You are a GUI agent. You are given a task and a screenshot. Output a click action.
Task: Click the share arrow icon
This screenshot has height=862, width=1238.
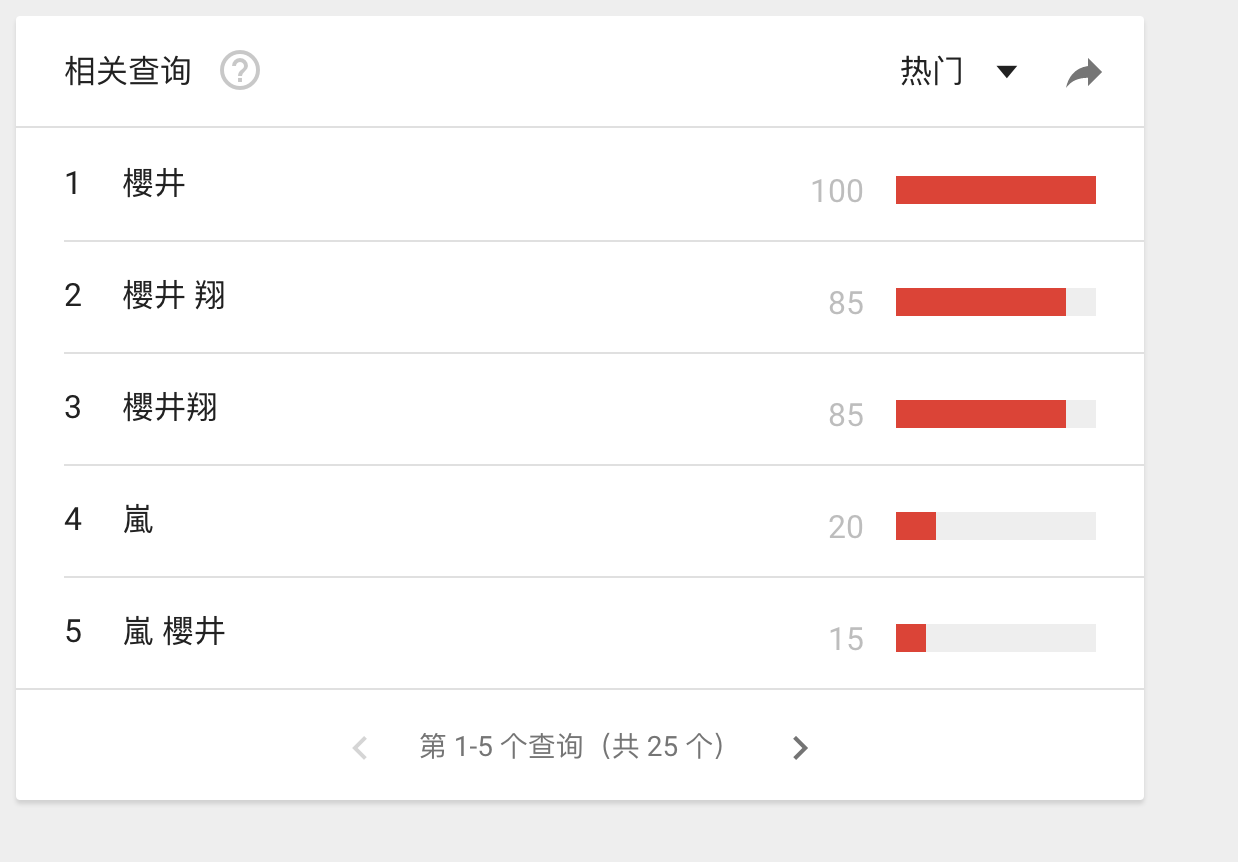[1083, 73]
